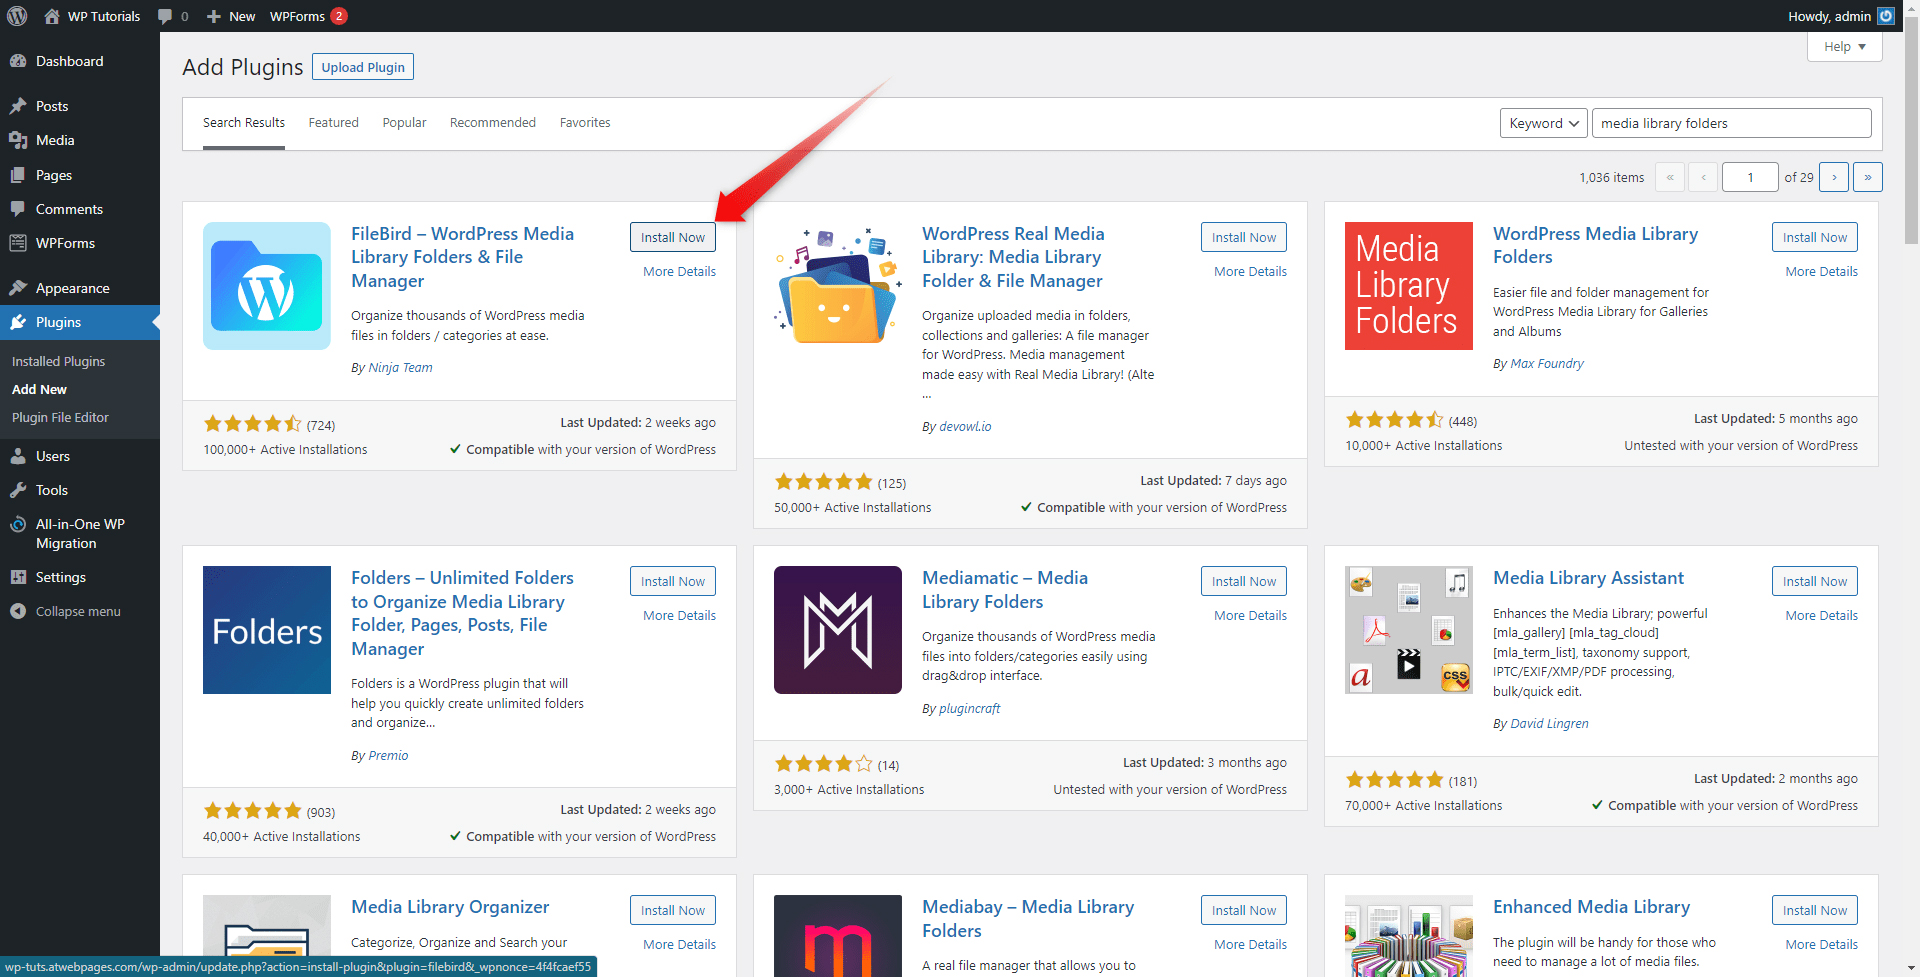Open the Howdy, admin account menu
The image size is (1920, 977).
click(1840, 16)
